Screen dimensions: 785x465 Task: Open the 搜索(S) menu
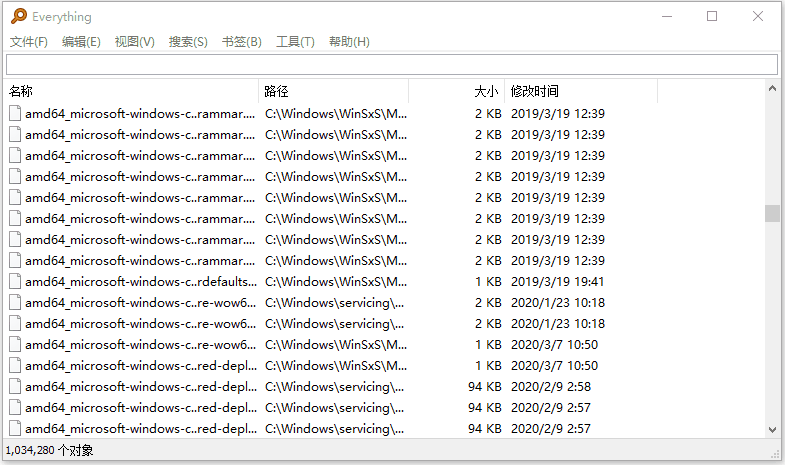pyautogui.click(x=188, y=42)
